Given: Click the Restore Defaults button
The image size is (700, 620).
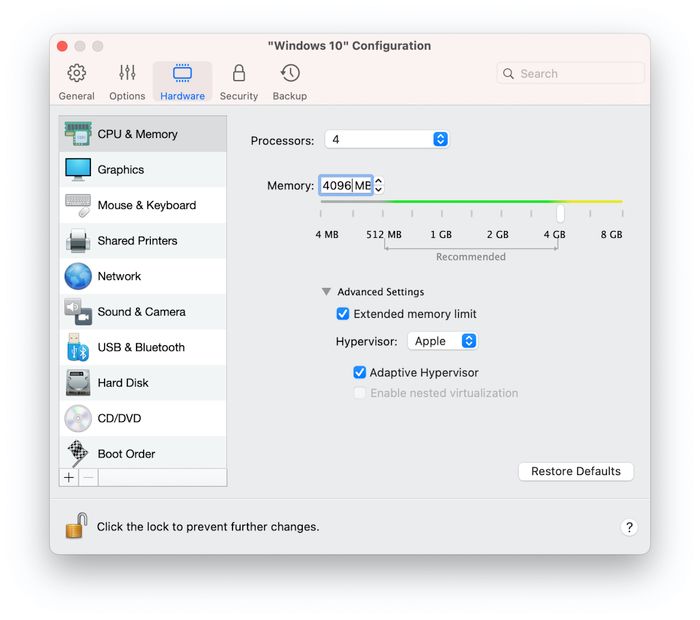Looking at the screenshot, I should [x=576, y=471].
